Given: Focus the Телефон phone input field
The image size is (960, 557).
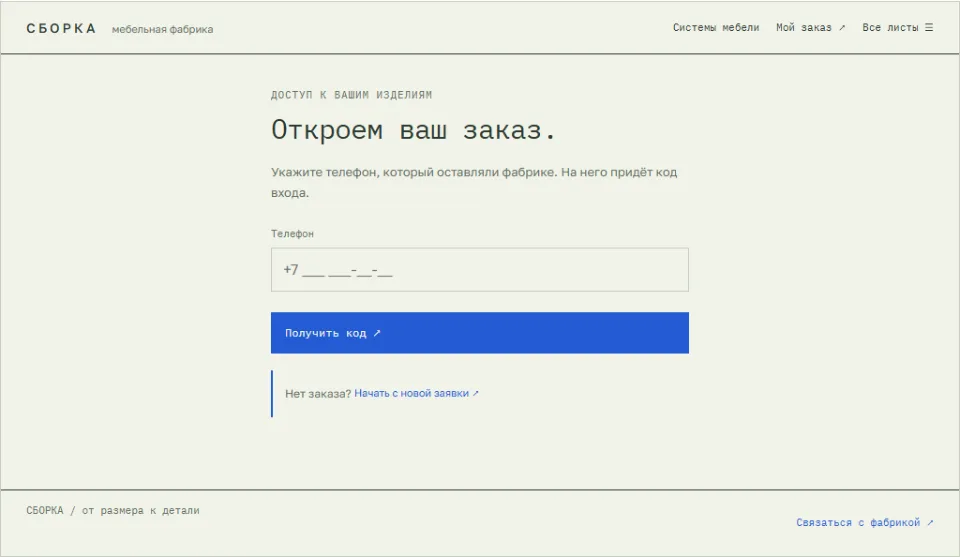Looking at the screenshot, I should (x=479, y=269).
